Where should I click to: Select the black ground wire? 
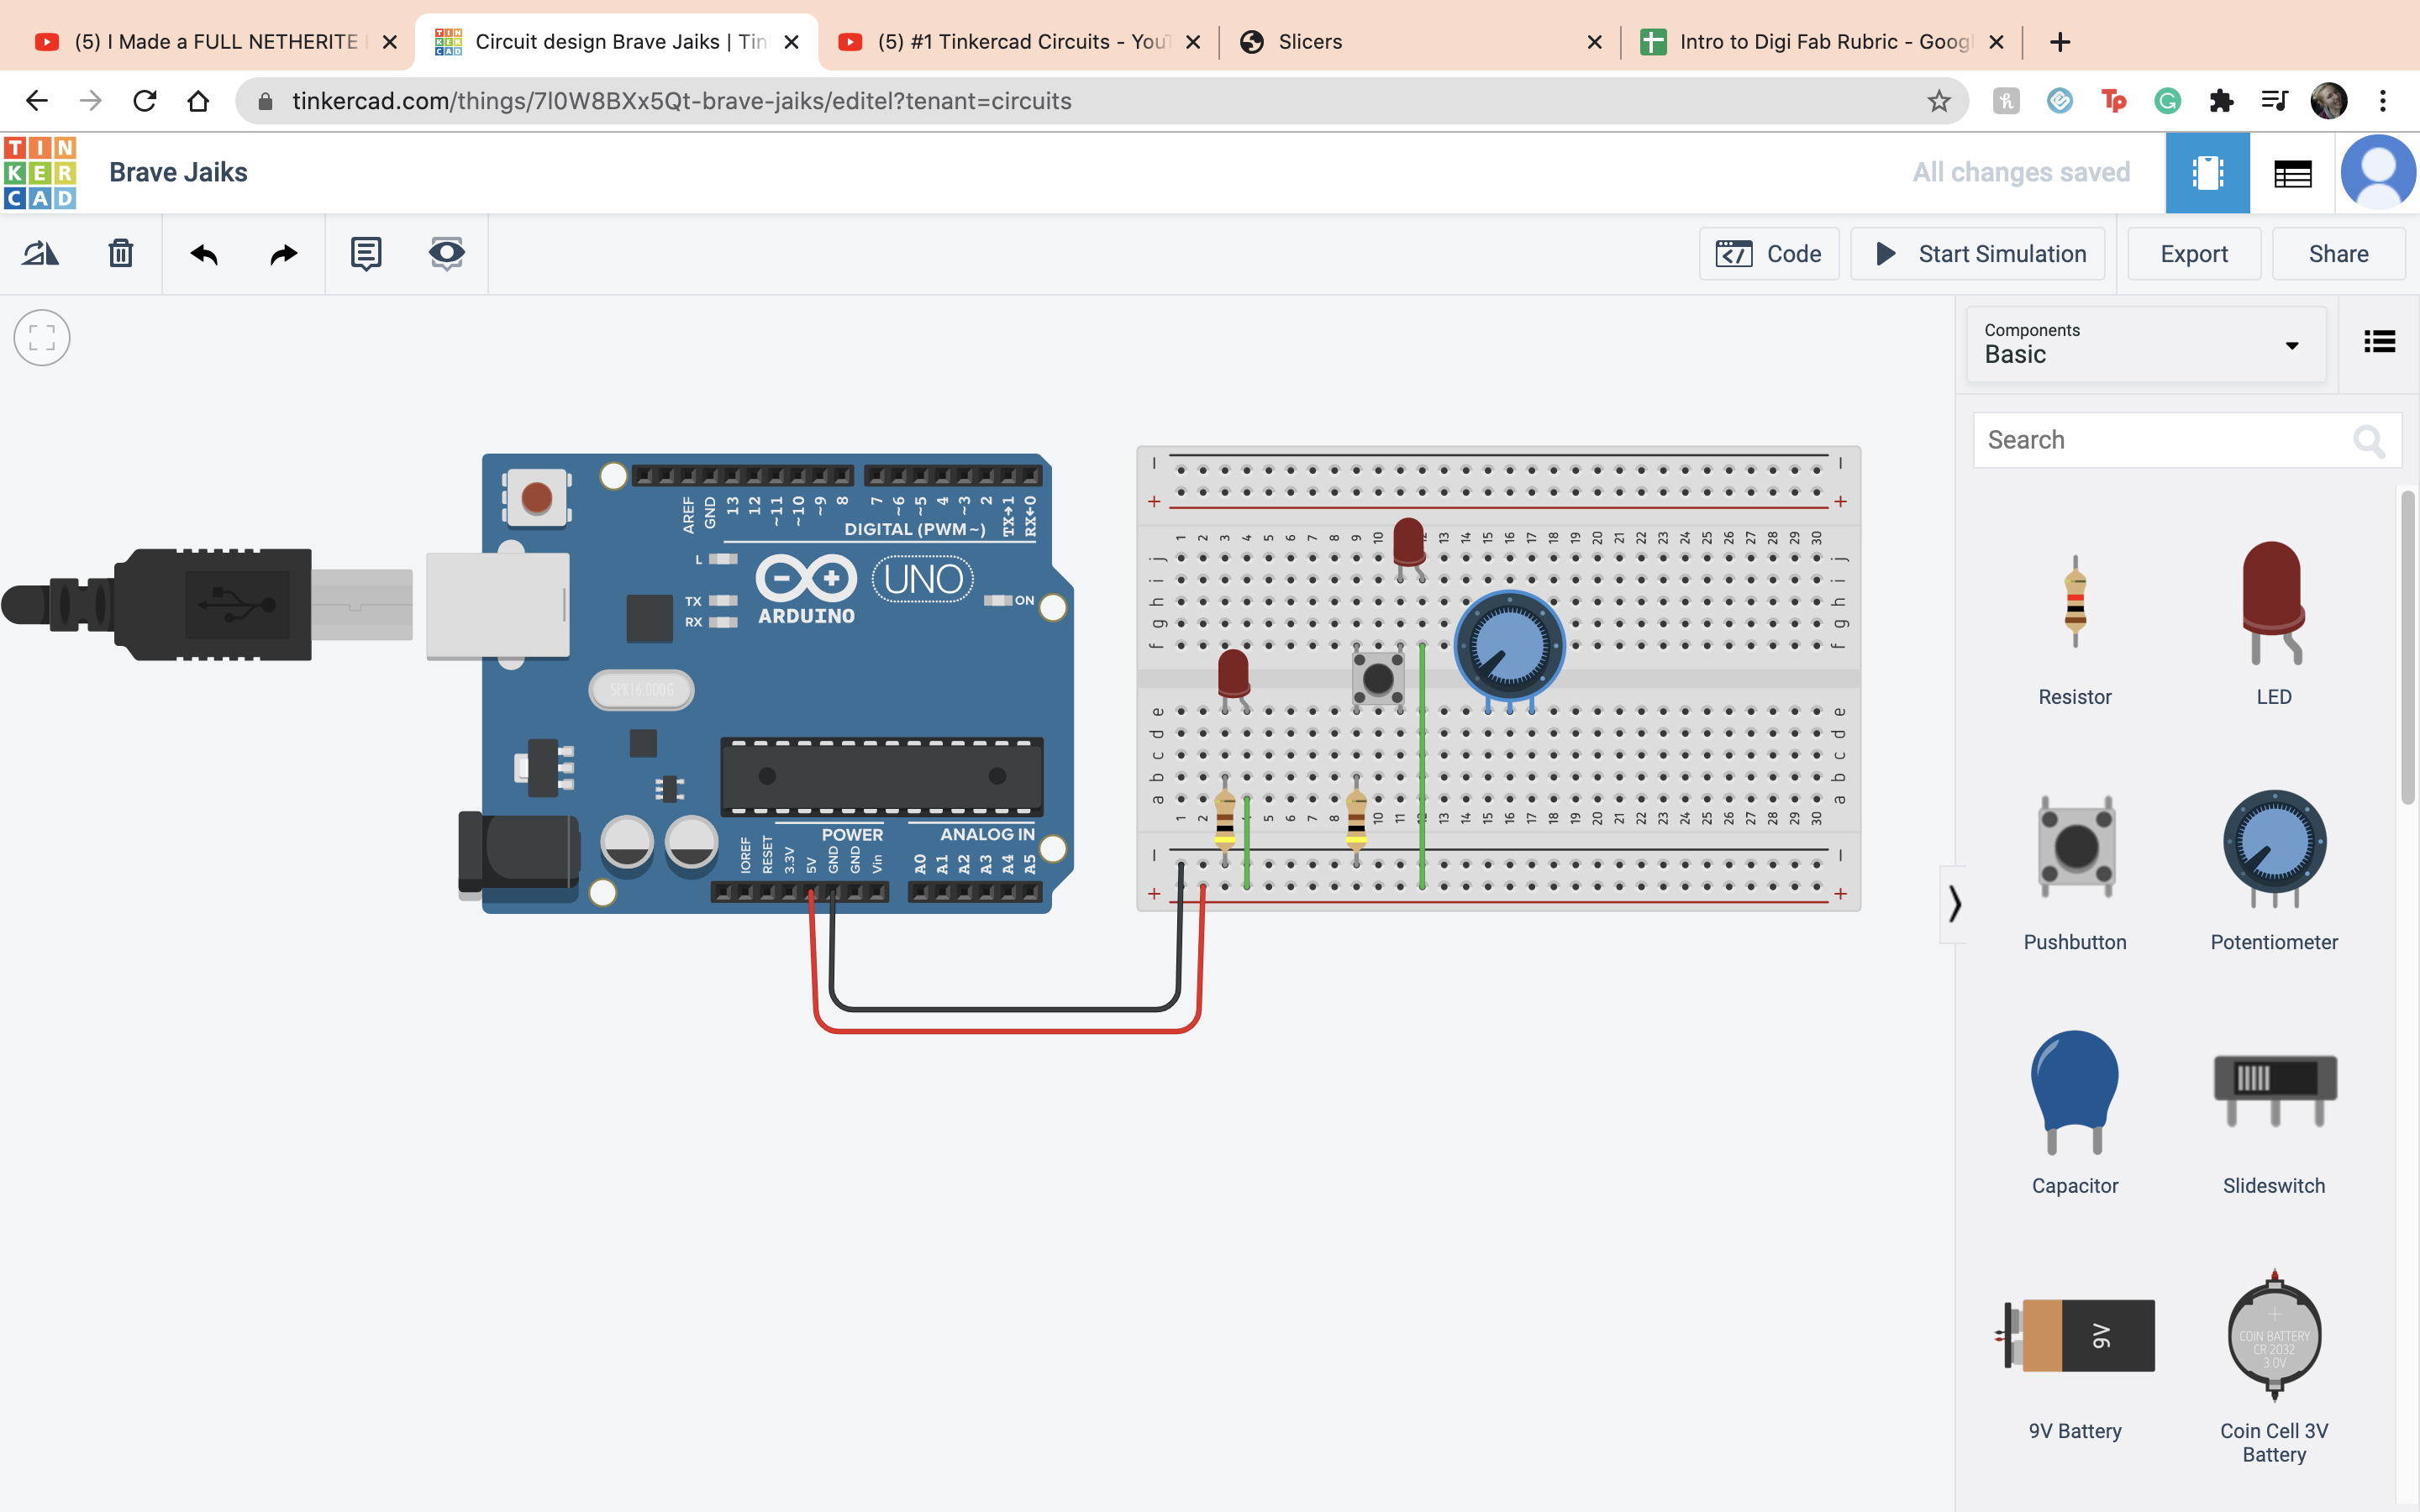pos(1005,1008)
